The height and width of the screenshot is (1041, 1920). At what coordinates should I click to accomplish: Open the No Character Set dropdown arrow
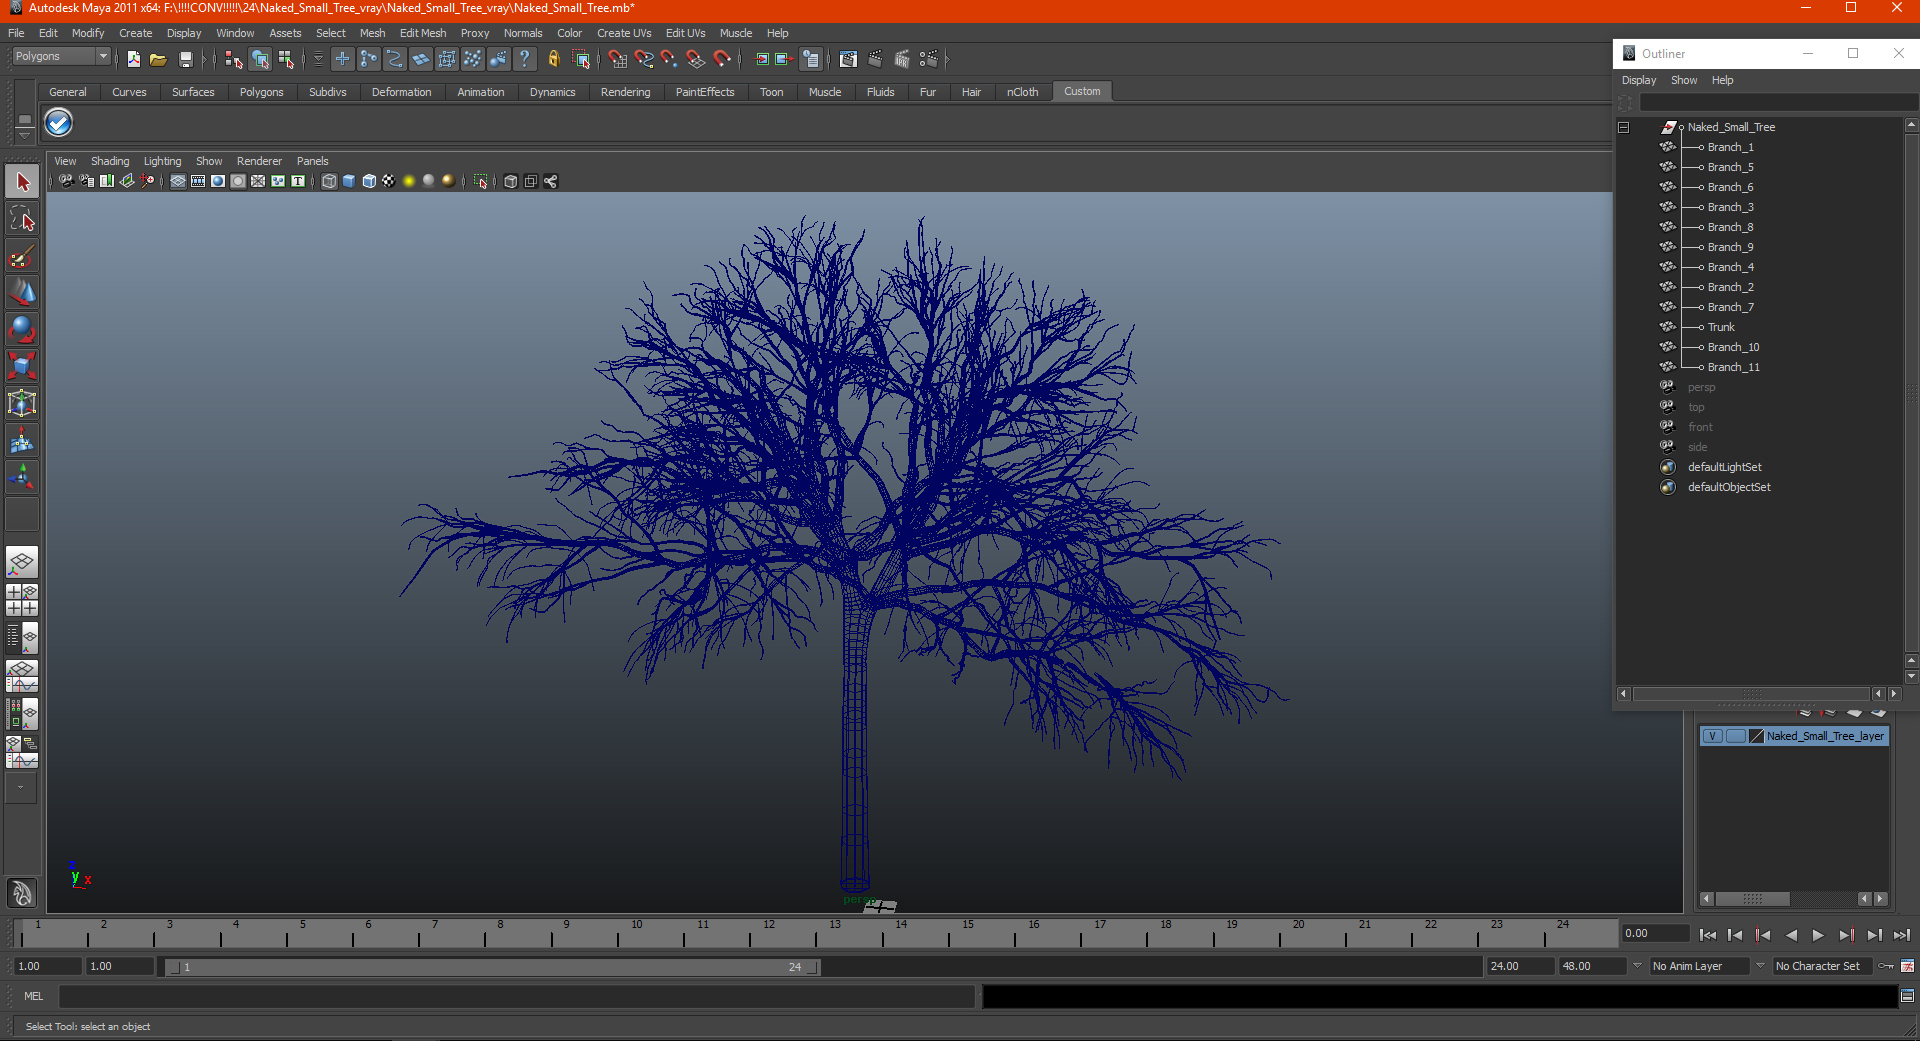pyautogui.click(x=1760, y=966)
